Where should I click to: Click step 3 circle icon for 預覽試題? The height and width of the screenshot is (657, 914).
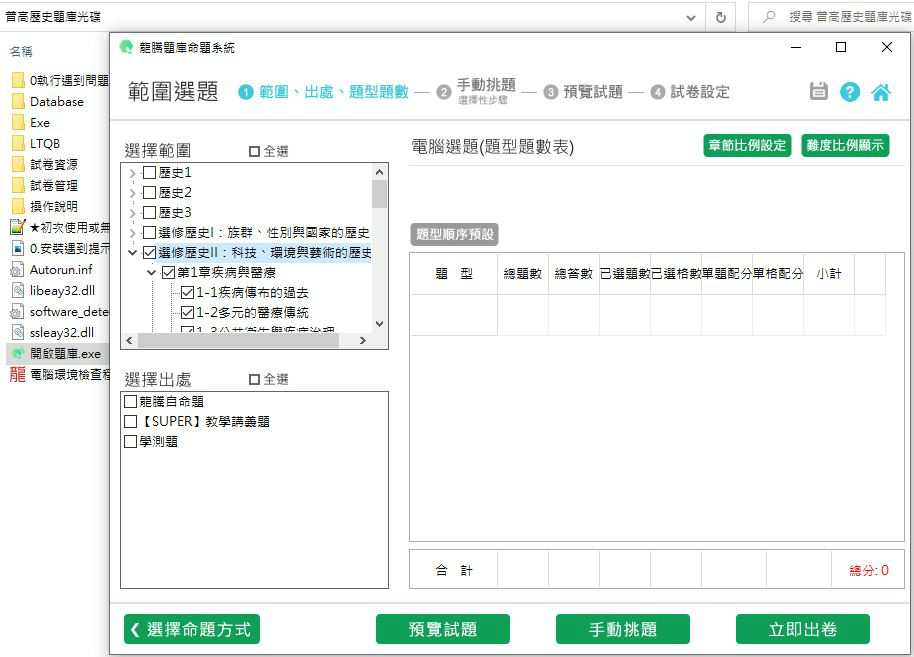tap(550, 92)
